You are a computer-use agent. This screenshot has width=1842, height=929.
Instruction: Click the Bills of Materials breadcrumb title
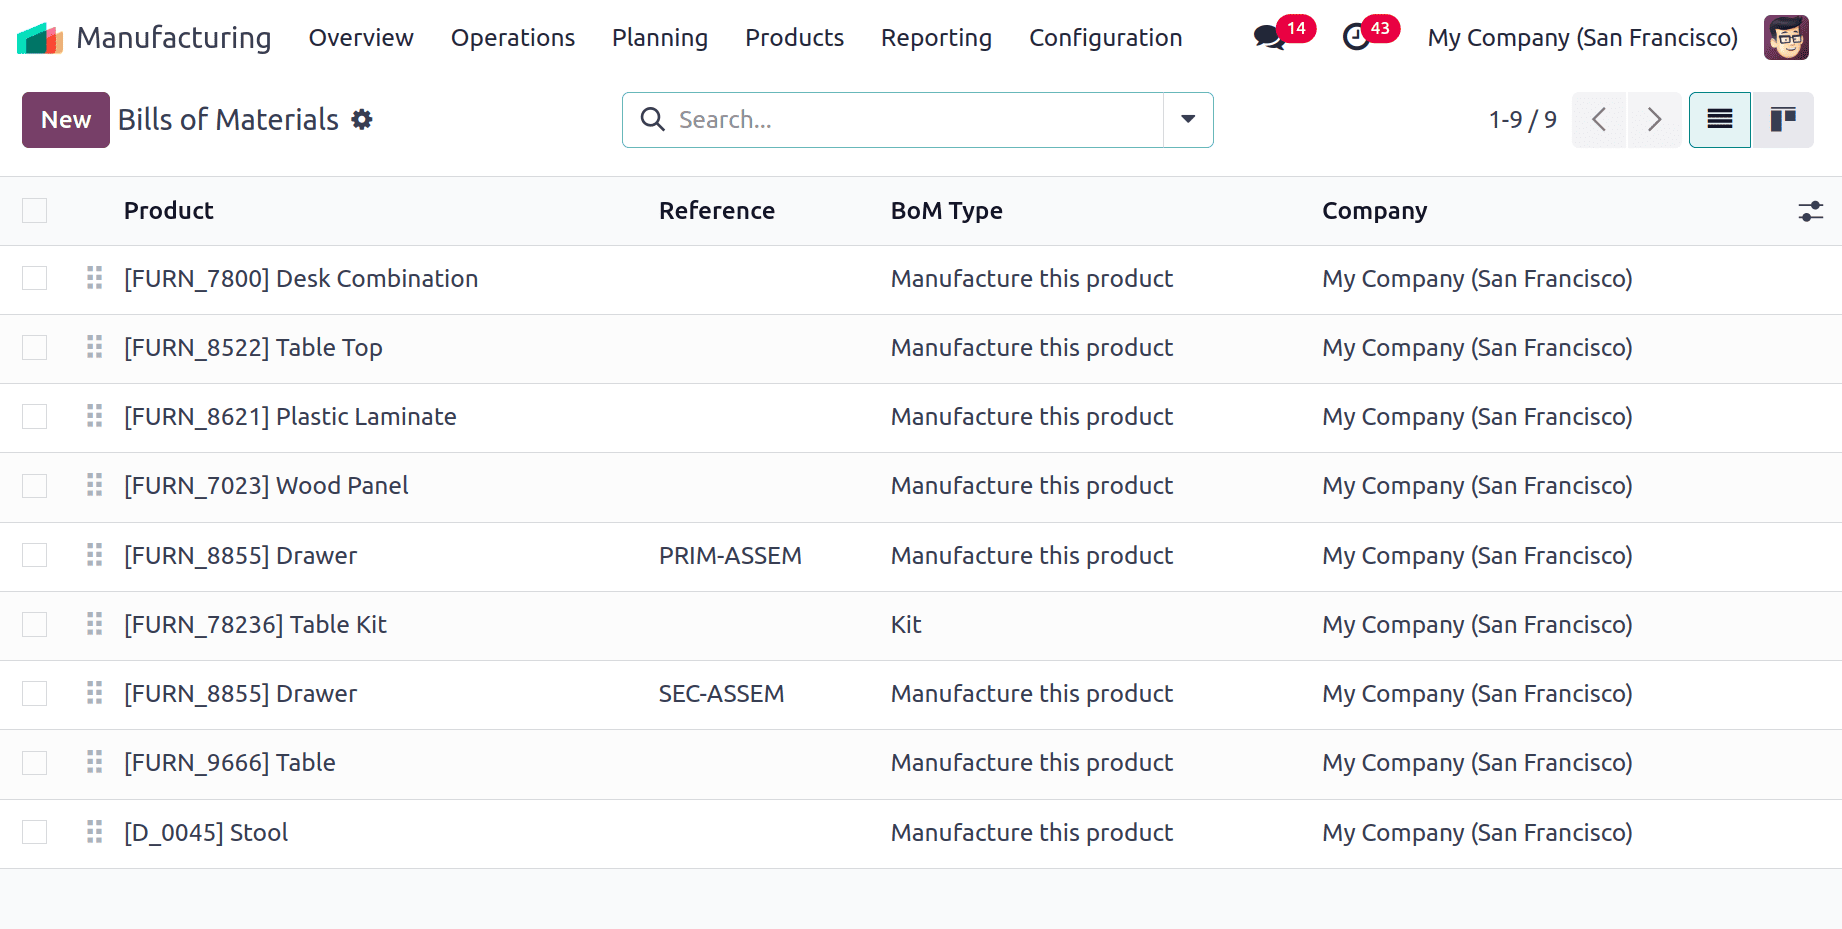pyautogui.click(x=228, y=120)
